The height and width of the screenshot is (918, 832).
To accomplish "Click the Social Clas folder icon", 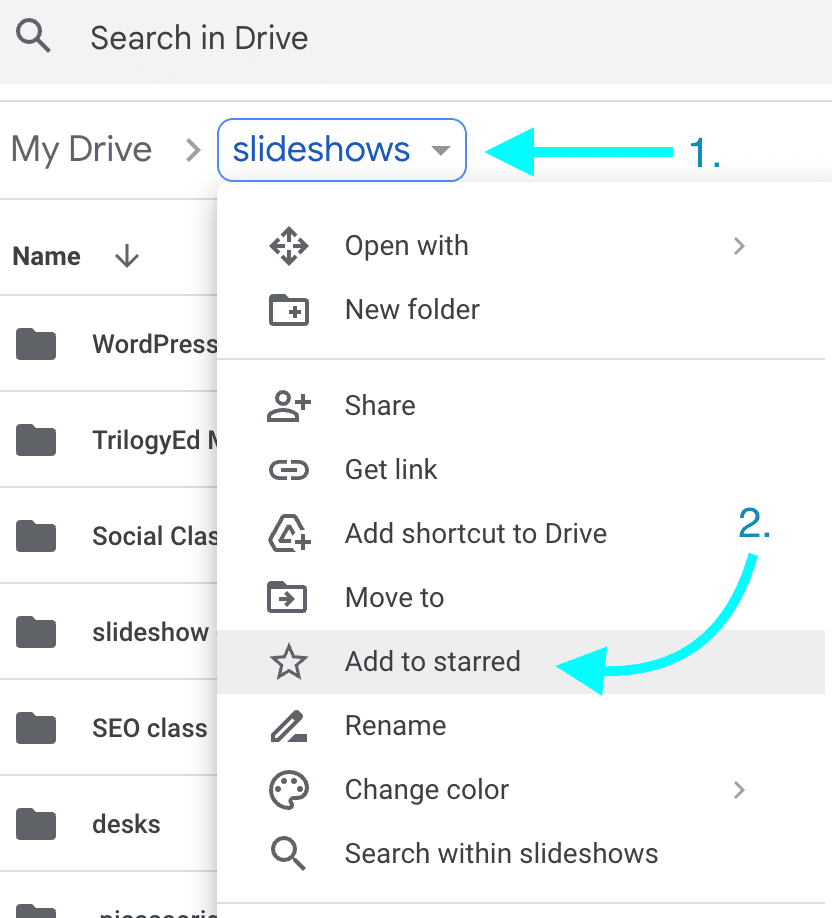I will pos(36,536).
